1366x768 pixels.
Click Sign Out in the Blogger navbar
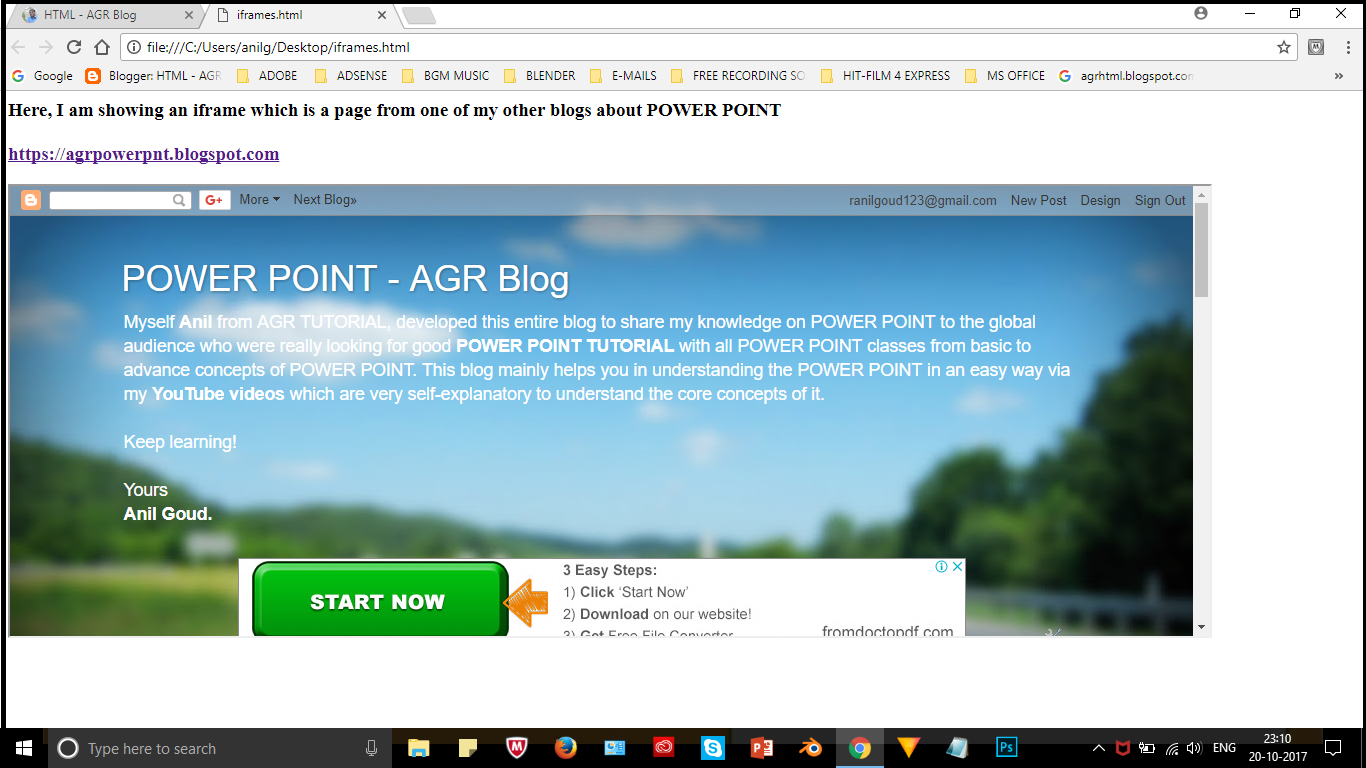tap(1160, 200)
